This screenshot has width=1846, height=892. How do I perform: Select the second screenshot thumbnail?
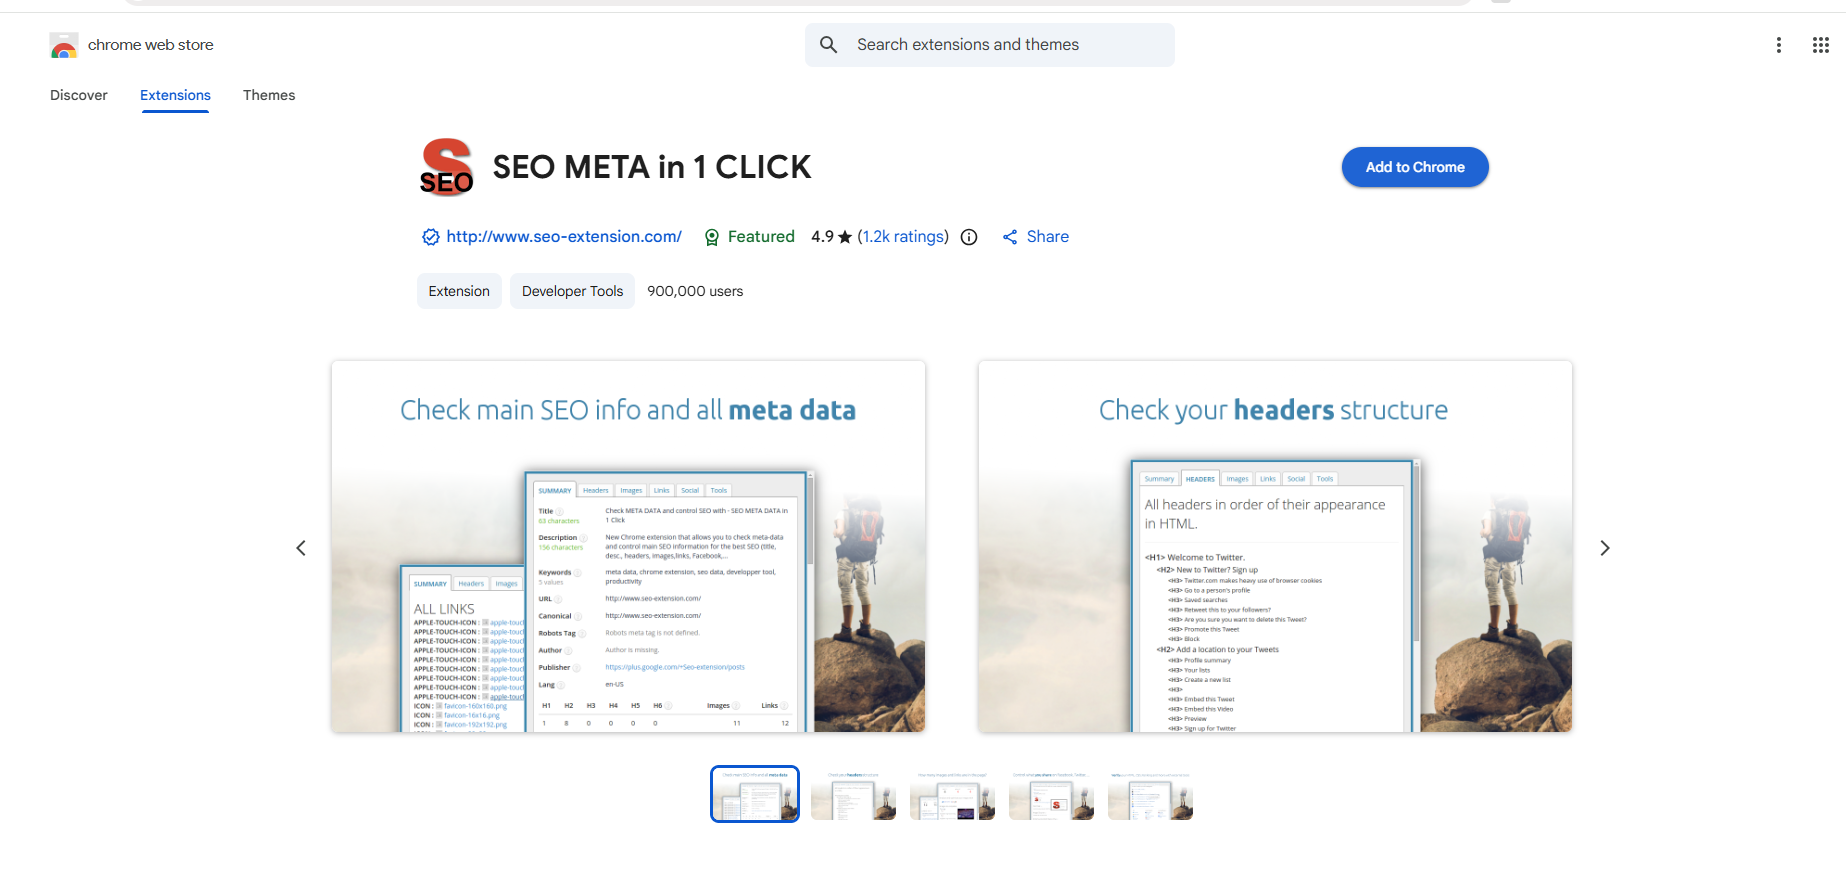click(x=853, y=794)
